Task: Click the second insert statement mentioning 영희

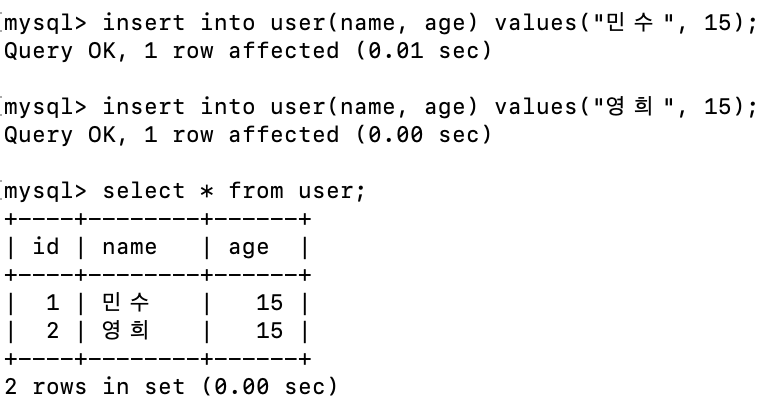Action: coord(429,107)
